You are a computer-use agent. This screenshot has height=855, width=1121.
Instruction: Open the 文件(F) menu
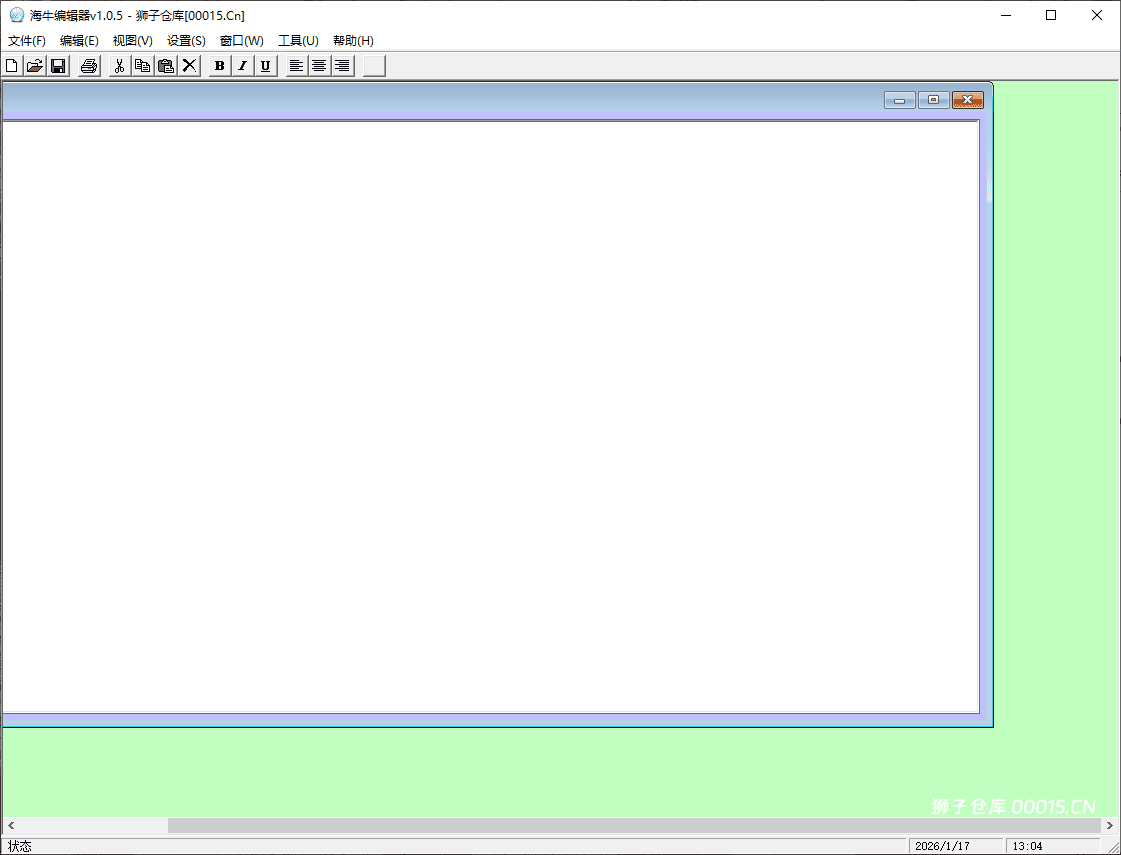[27, 41]
